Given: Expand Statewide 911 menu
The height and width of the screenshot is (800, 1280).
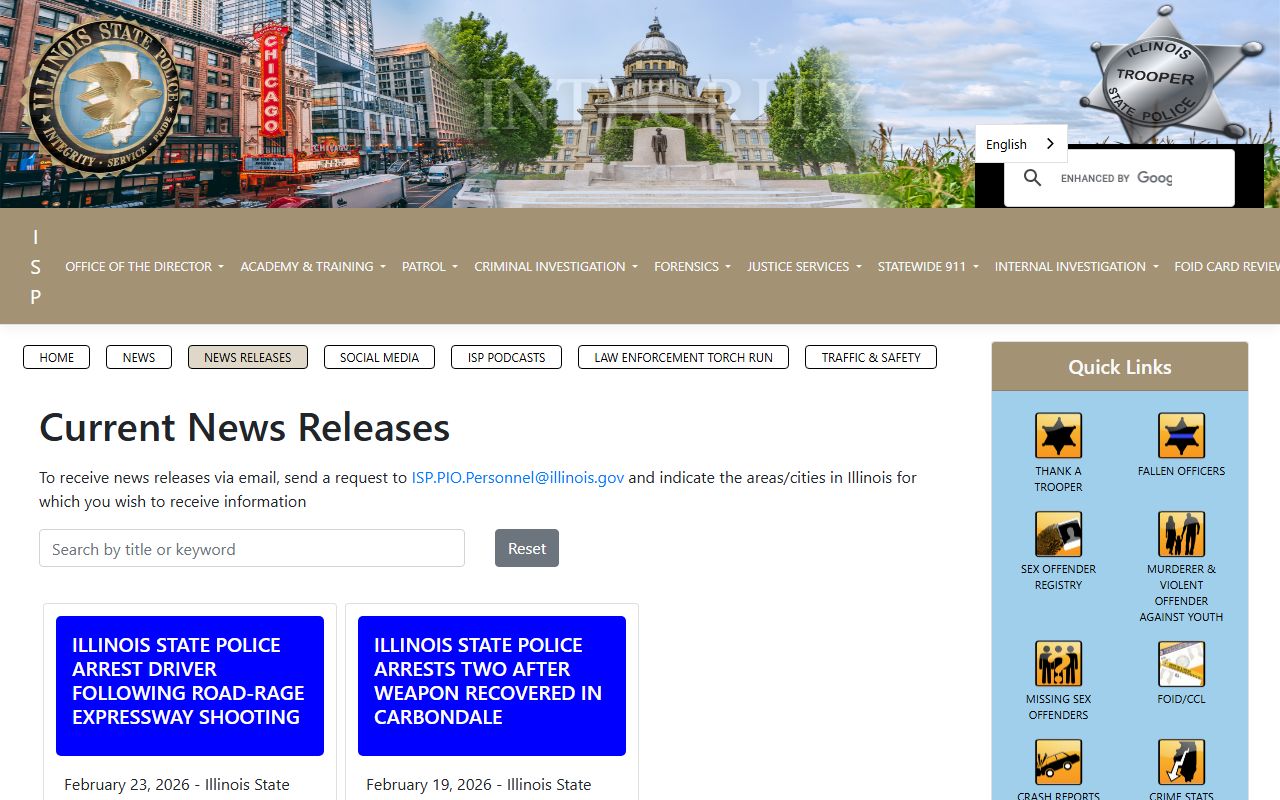Looking at the screenshot, I should [x=928, y=266].
